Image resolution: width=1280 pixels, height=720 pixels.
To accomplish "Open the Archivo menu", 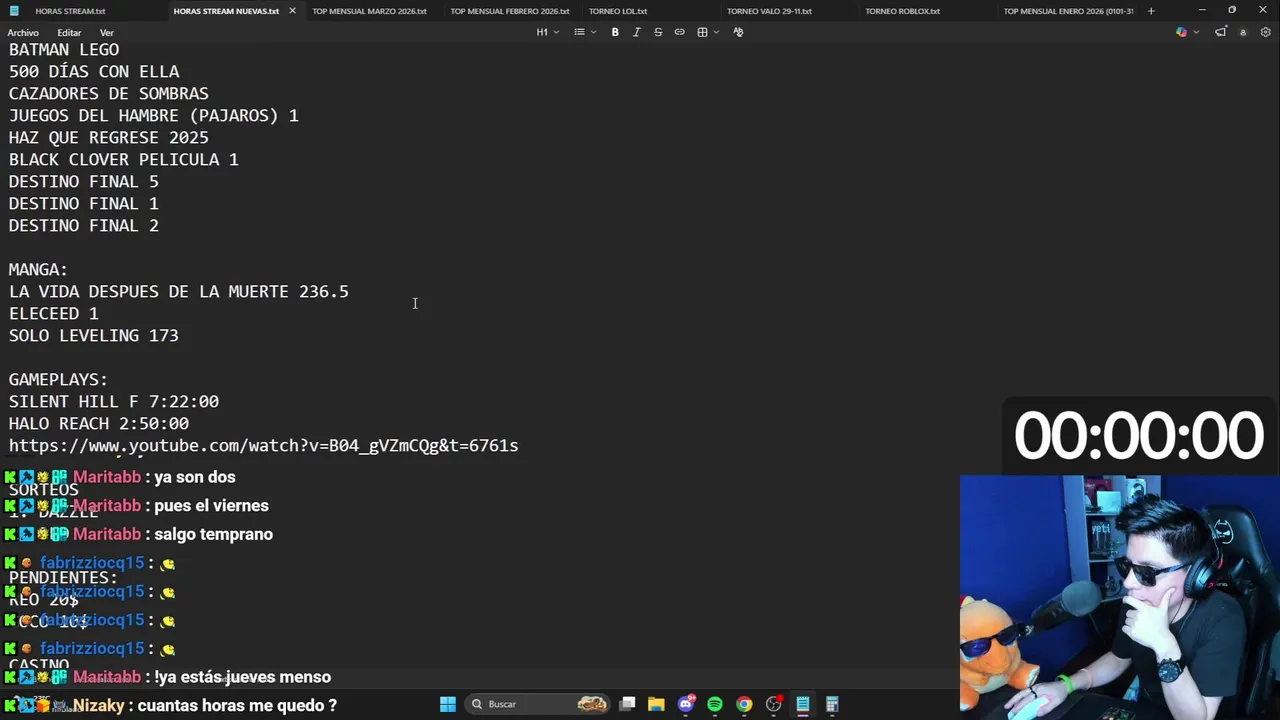I will point(23,33).
